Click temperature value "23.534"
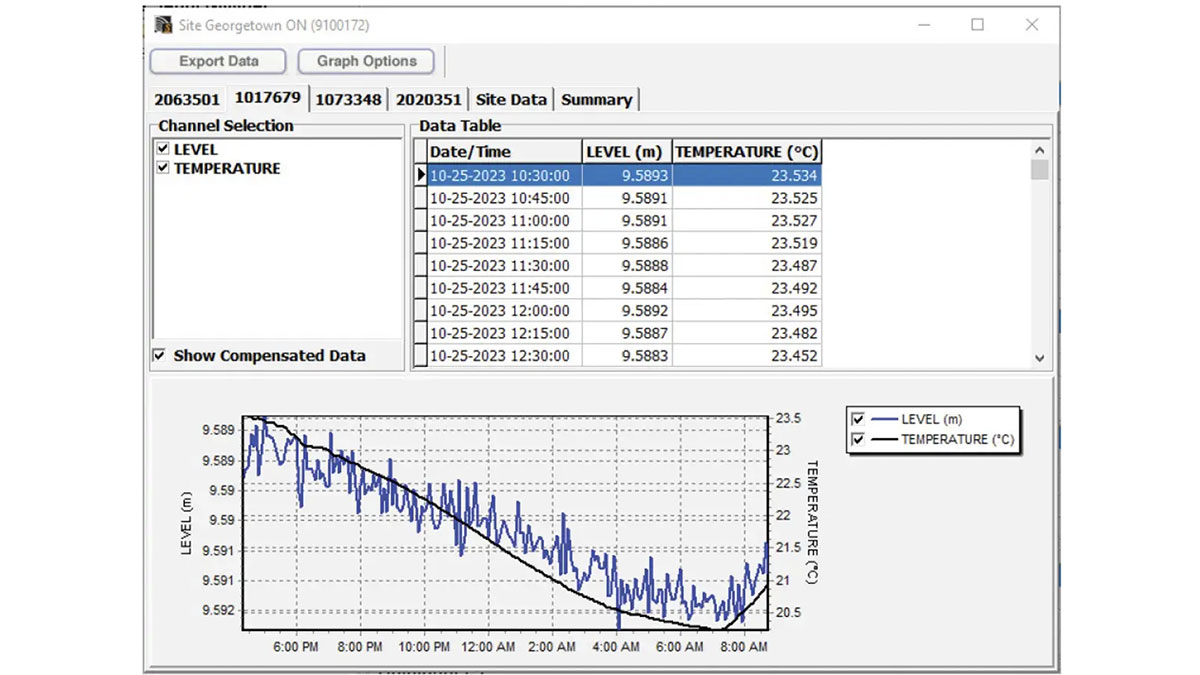 (747, 175)
